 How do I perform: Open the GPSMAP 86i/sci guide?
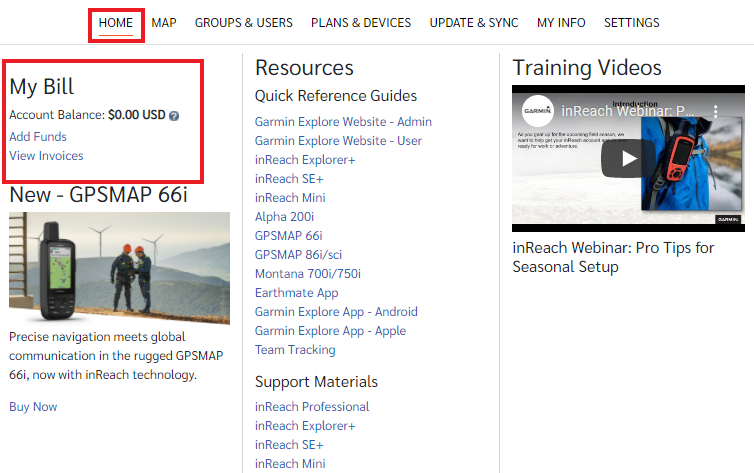pyautogui.click(x=298, y=255)
